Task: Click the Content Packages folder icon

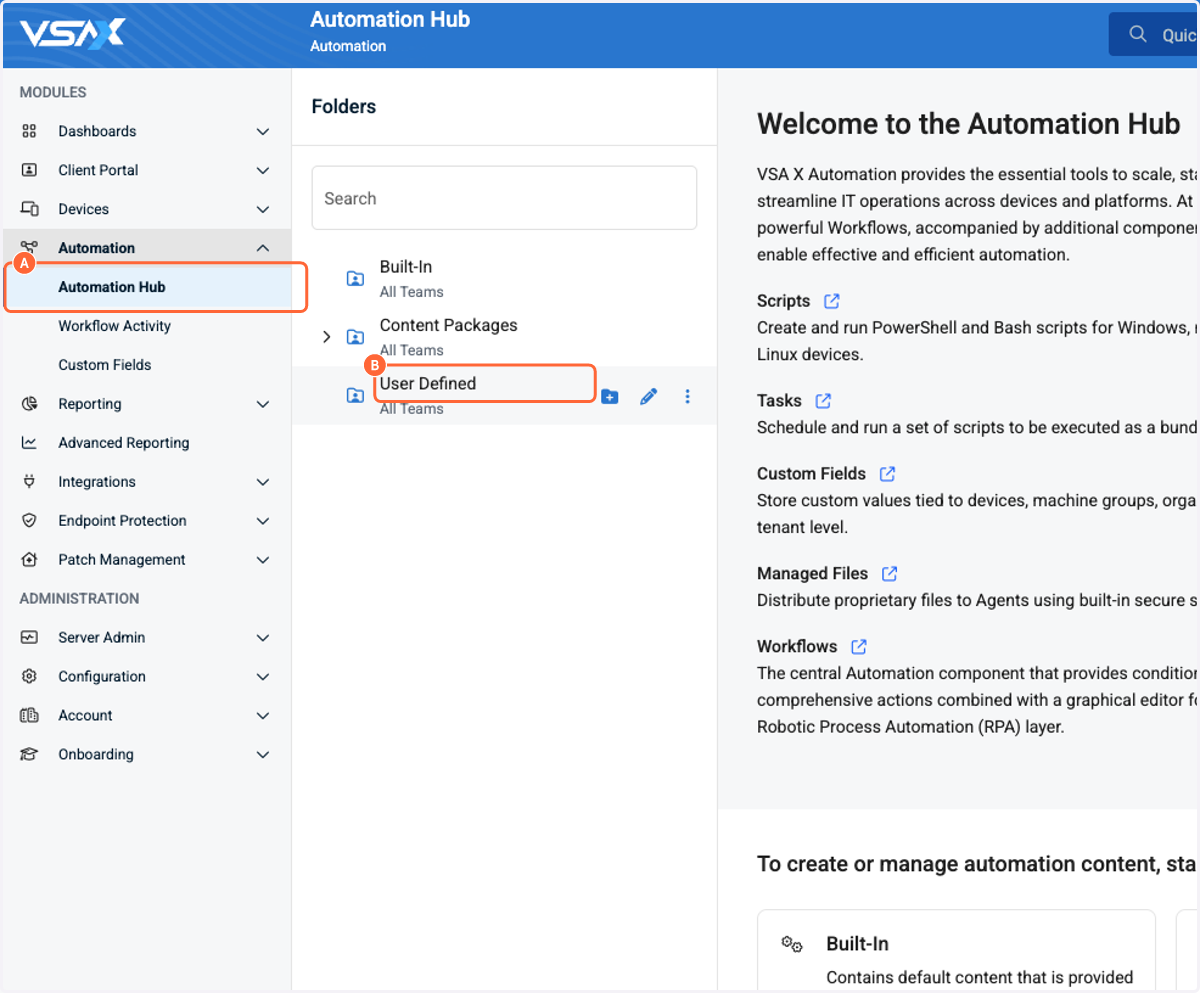Action: point(355,337)
